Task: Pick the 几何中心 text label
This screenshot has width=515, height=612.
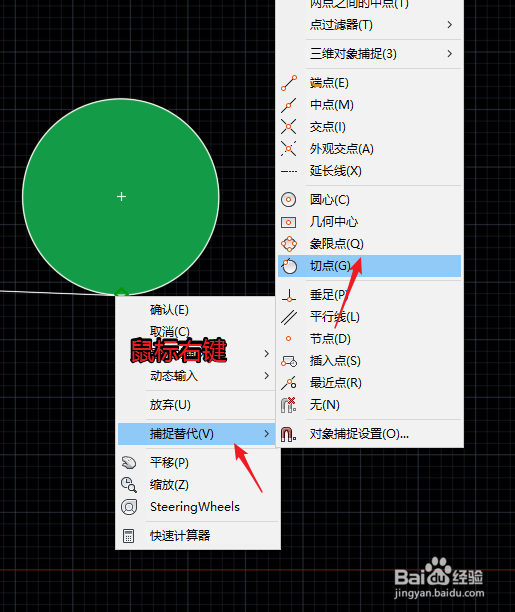Action: point(334,222)
